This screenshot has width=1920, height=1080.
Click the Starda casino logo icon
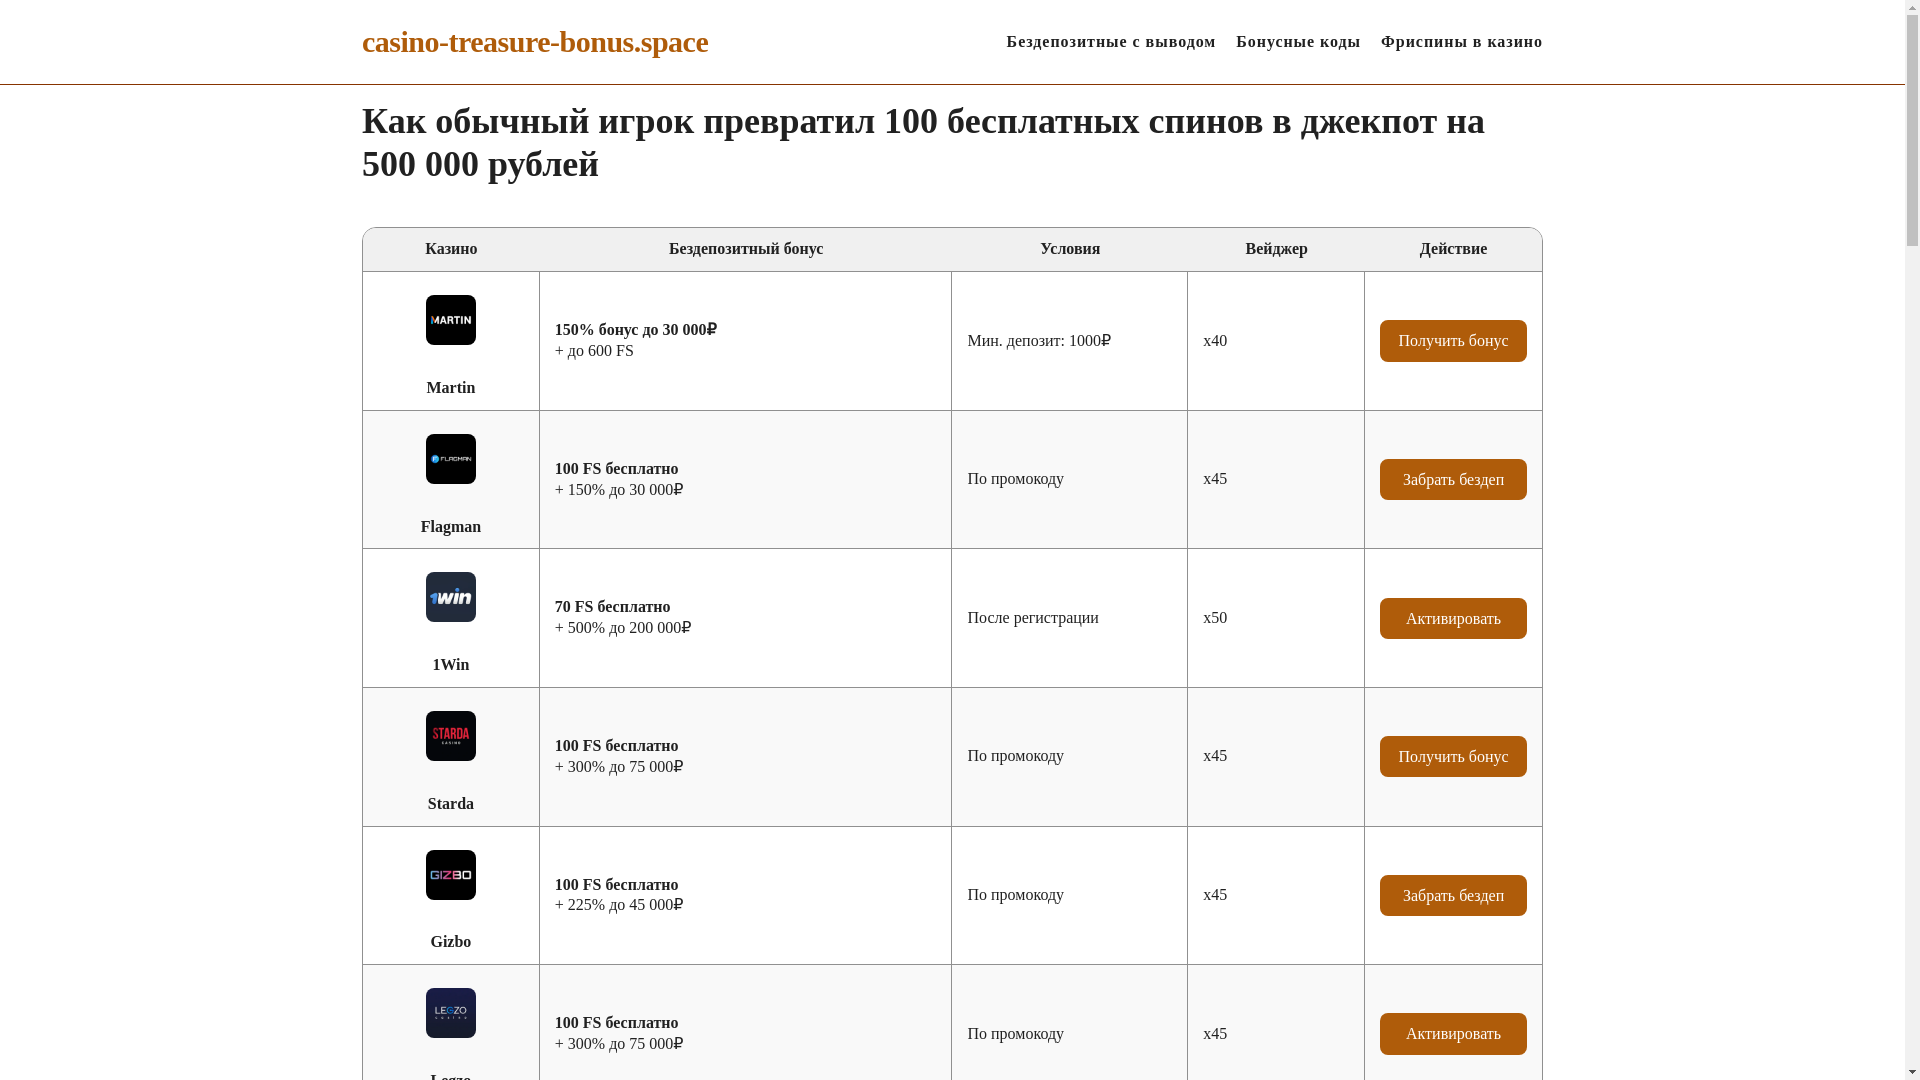[x=450, y=736]
